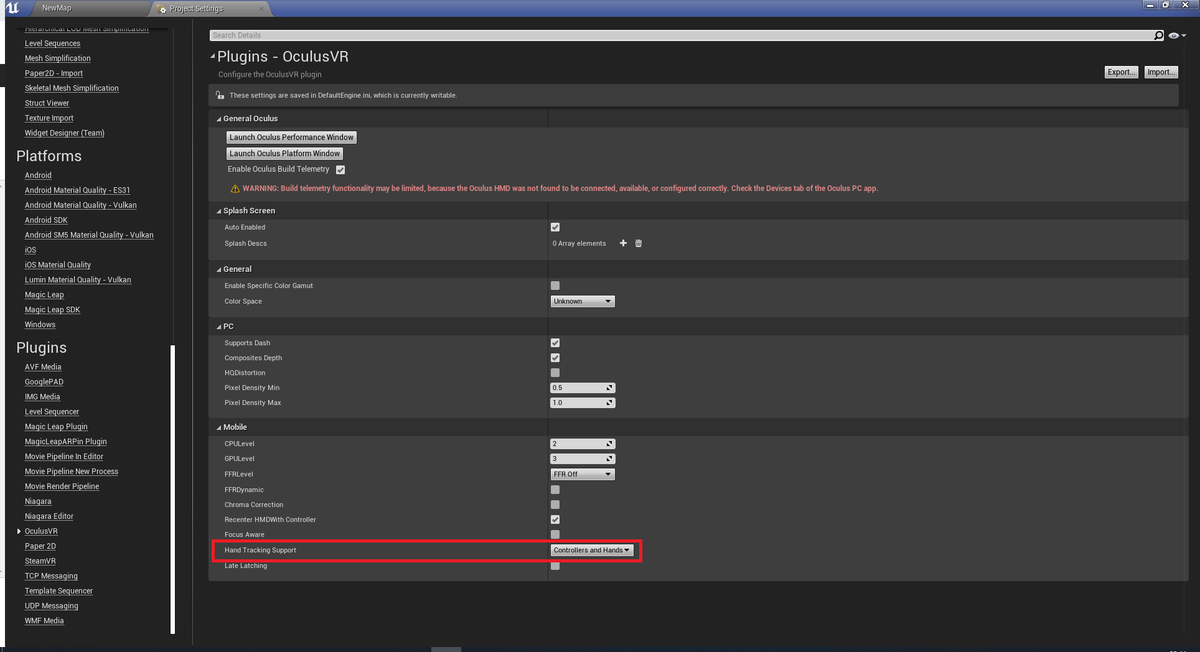Open Magic Leap SDK settings
Viewport: 1200px width, 652px height.
52,310
